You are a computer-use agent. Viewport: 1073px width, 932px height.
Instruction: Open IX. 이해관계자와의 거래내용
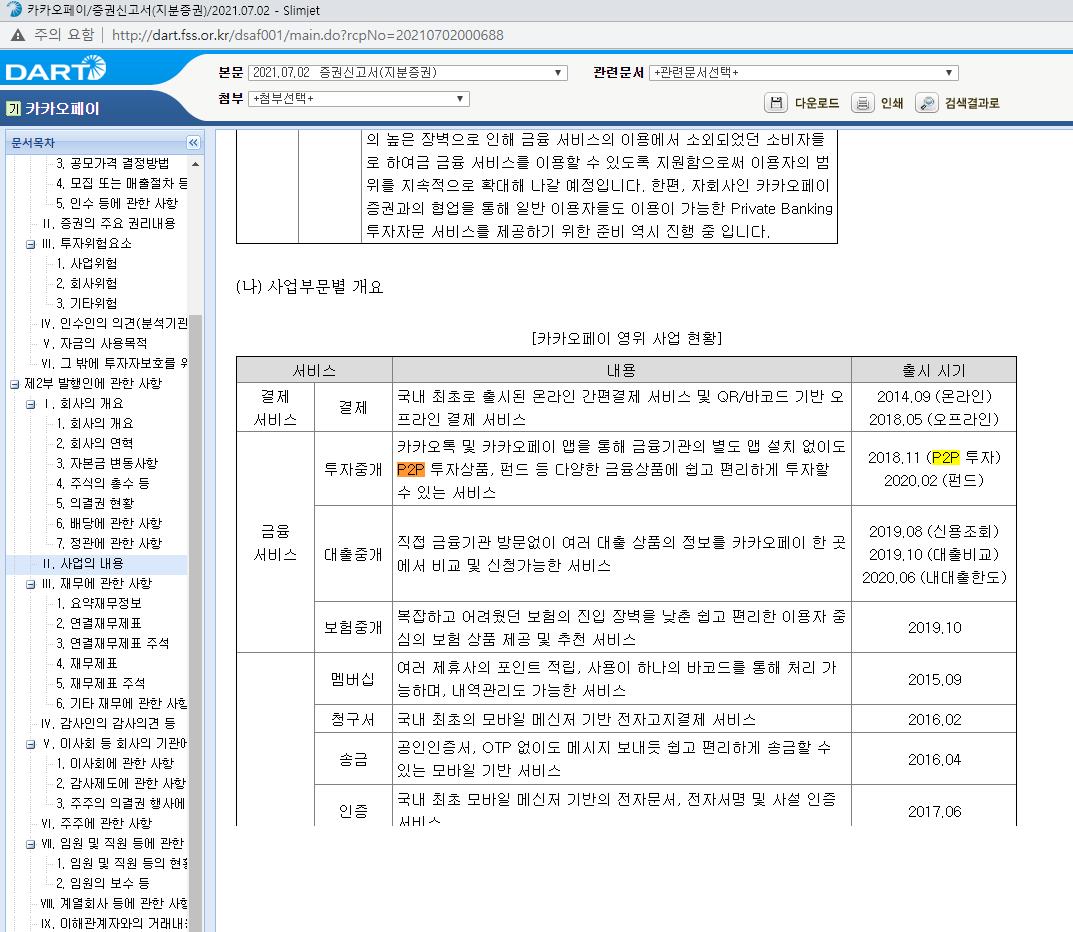(x=114, y=923)
